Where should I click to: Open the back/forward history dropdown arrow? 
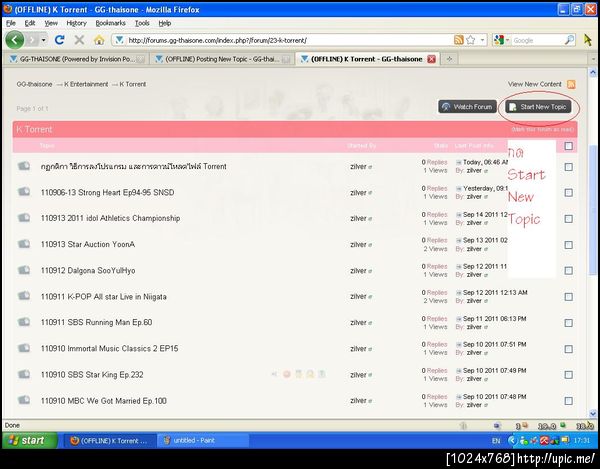[44, 40]
